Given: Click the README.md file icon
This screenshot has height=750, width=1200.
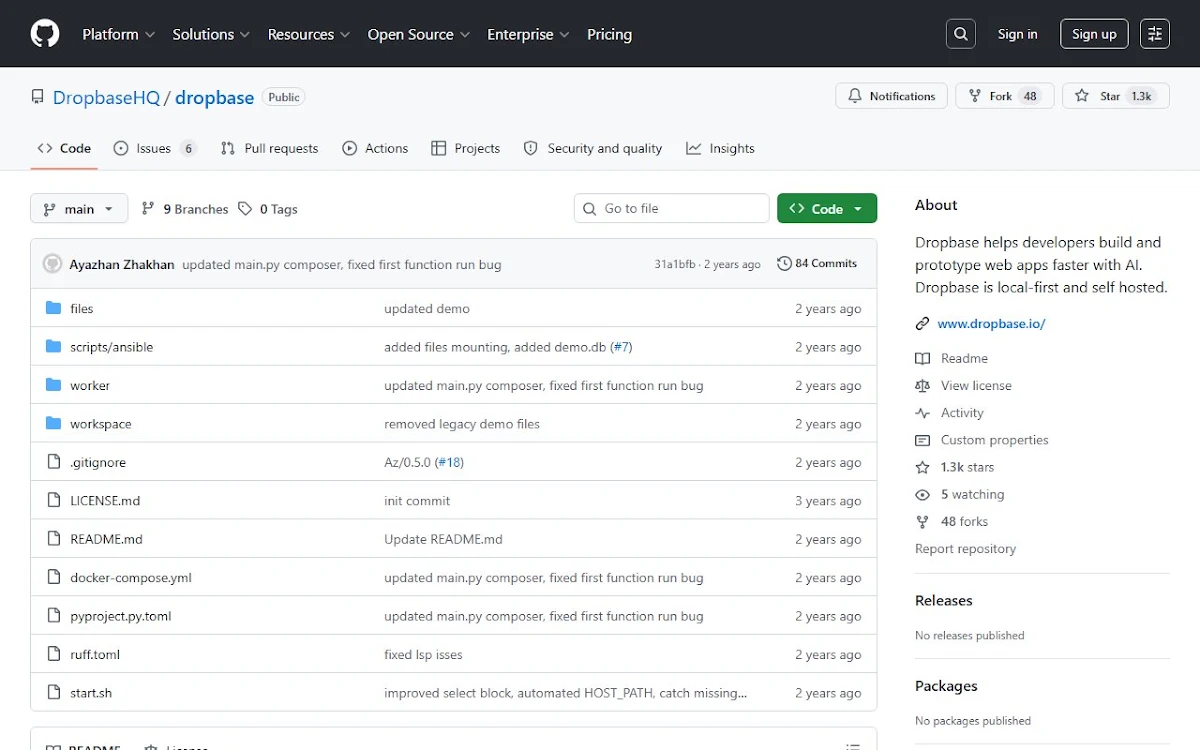Looking at the screenshot, I should click(54, 539).
